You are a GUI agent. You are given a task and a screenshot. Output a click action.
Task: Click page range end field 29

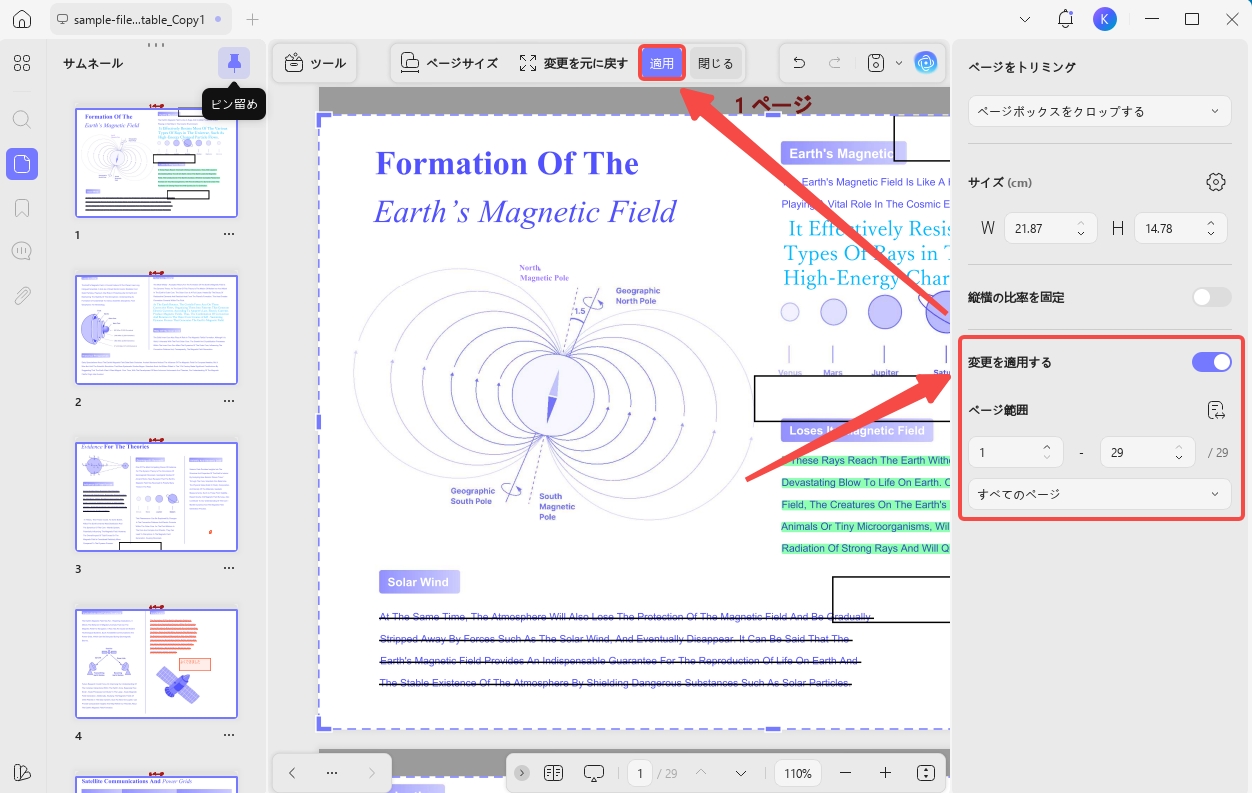(x=1147, y=452)
